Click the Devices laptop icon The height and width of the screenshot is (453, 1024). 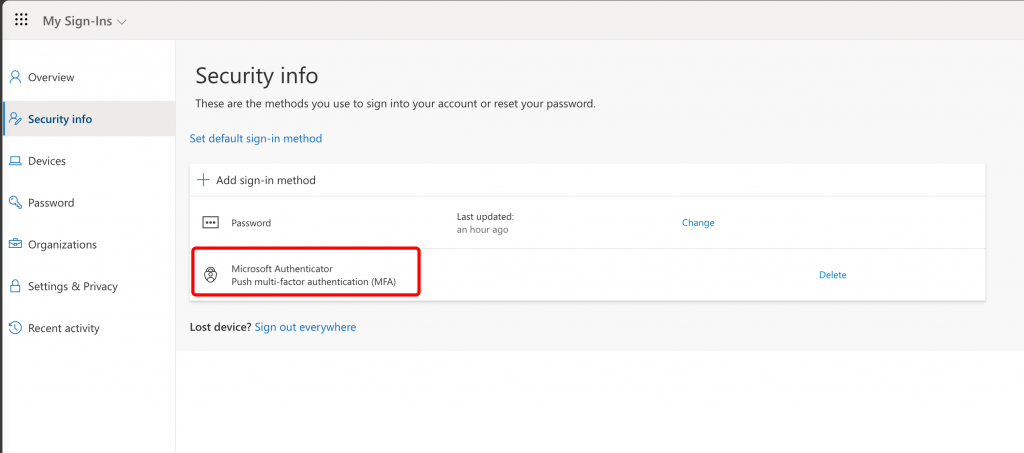click(x=15, y=161)
